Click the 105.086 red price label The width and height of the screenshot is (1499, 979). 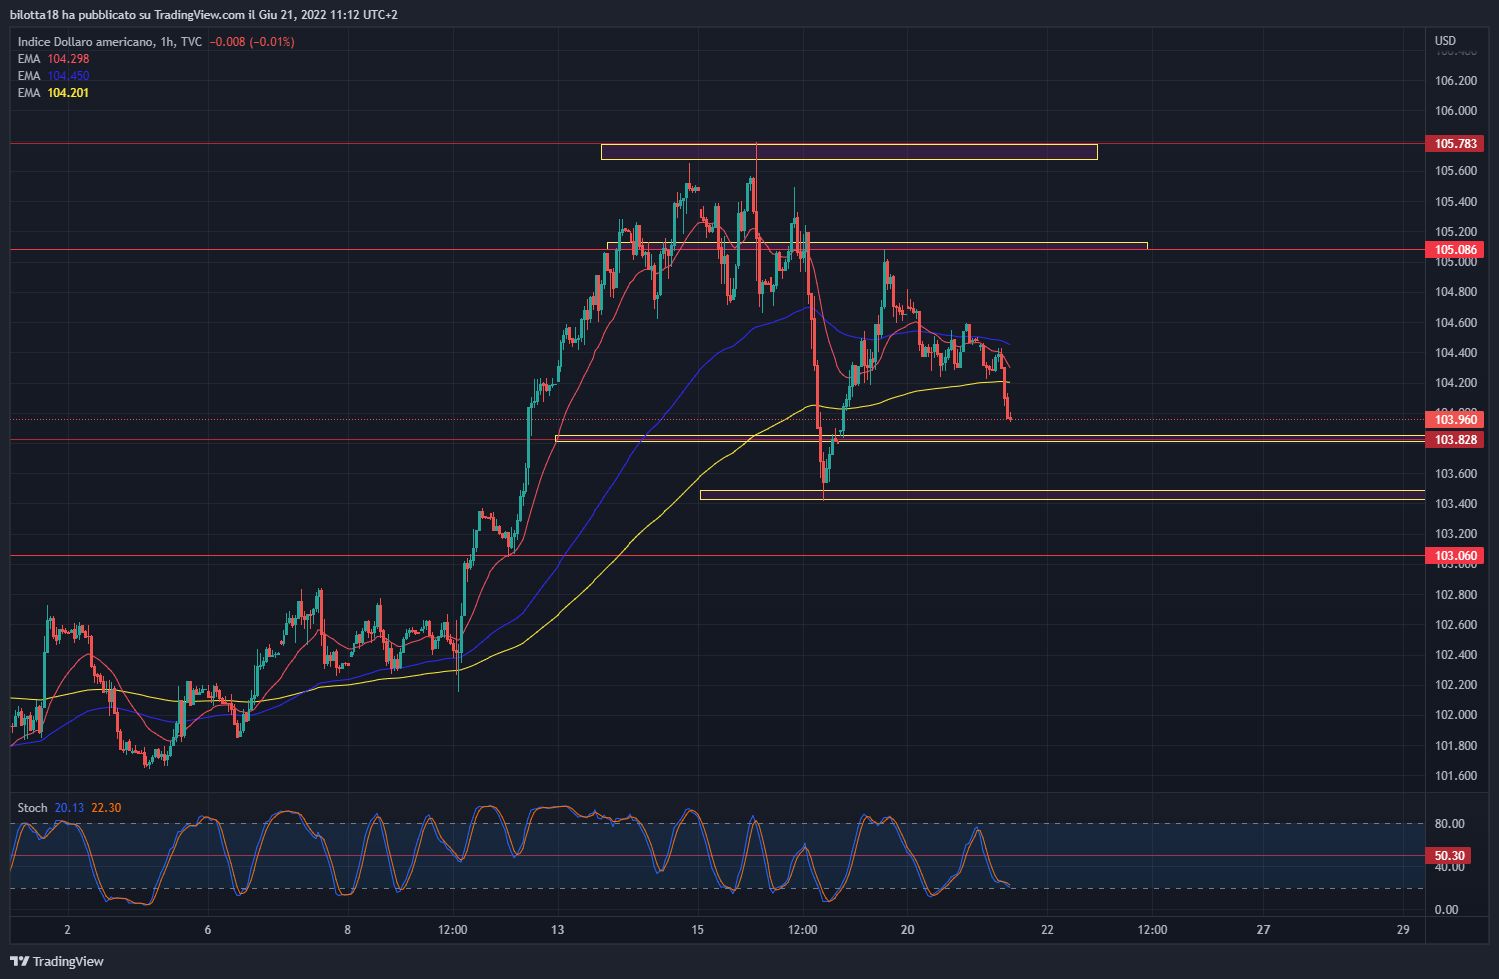point(1455,250)
